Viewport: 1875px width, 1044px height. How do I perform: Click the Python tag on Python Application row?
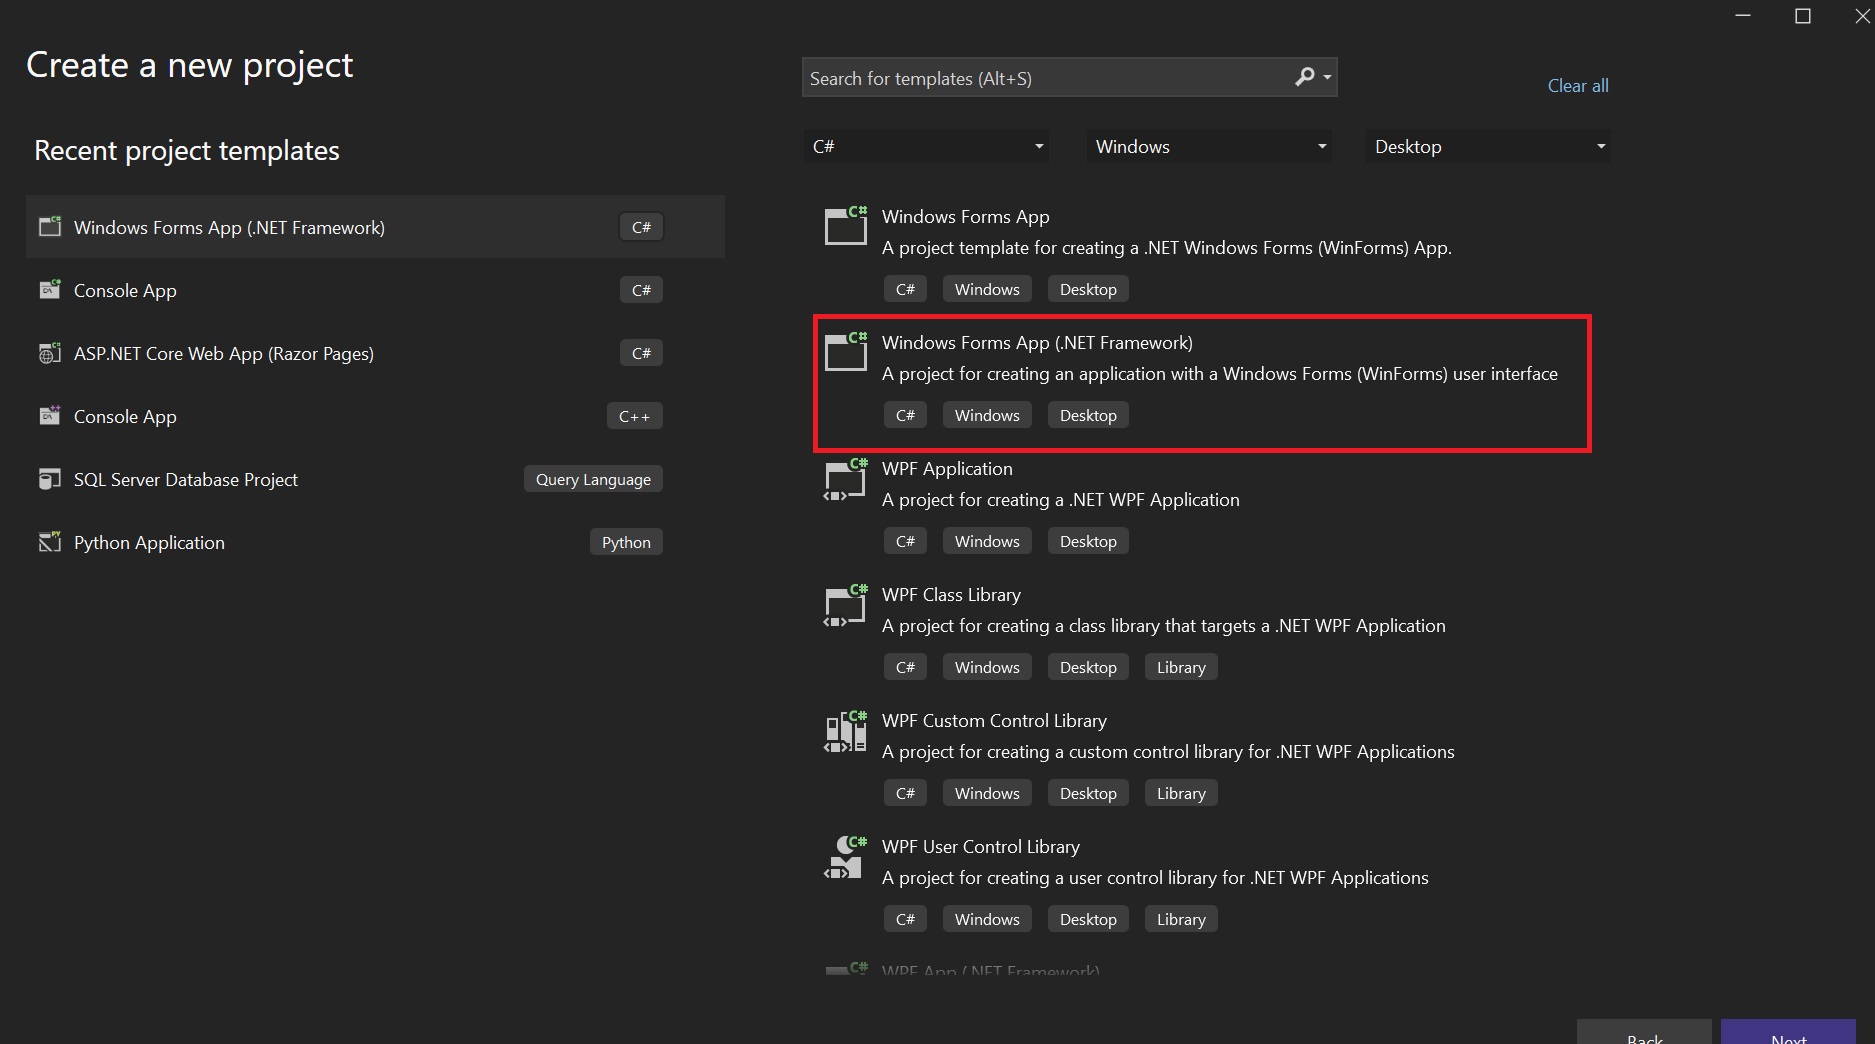click(626, 542)
